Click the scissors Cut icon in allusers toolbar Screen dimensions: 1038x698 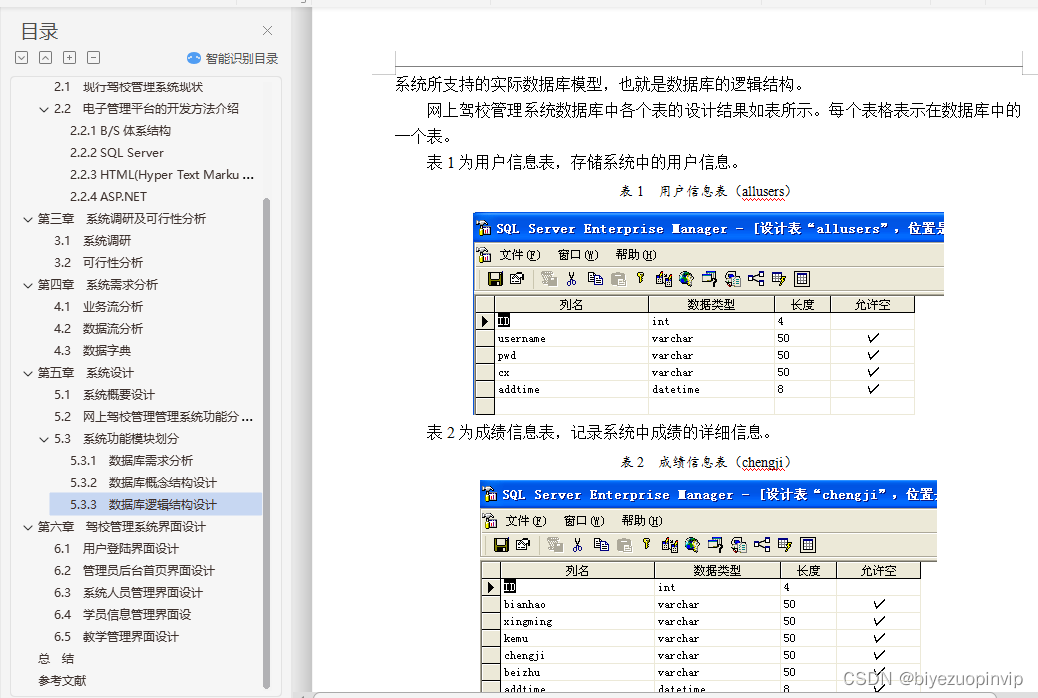[x=571, y=279]
